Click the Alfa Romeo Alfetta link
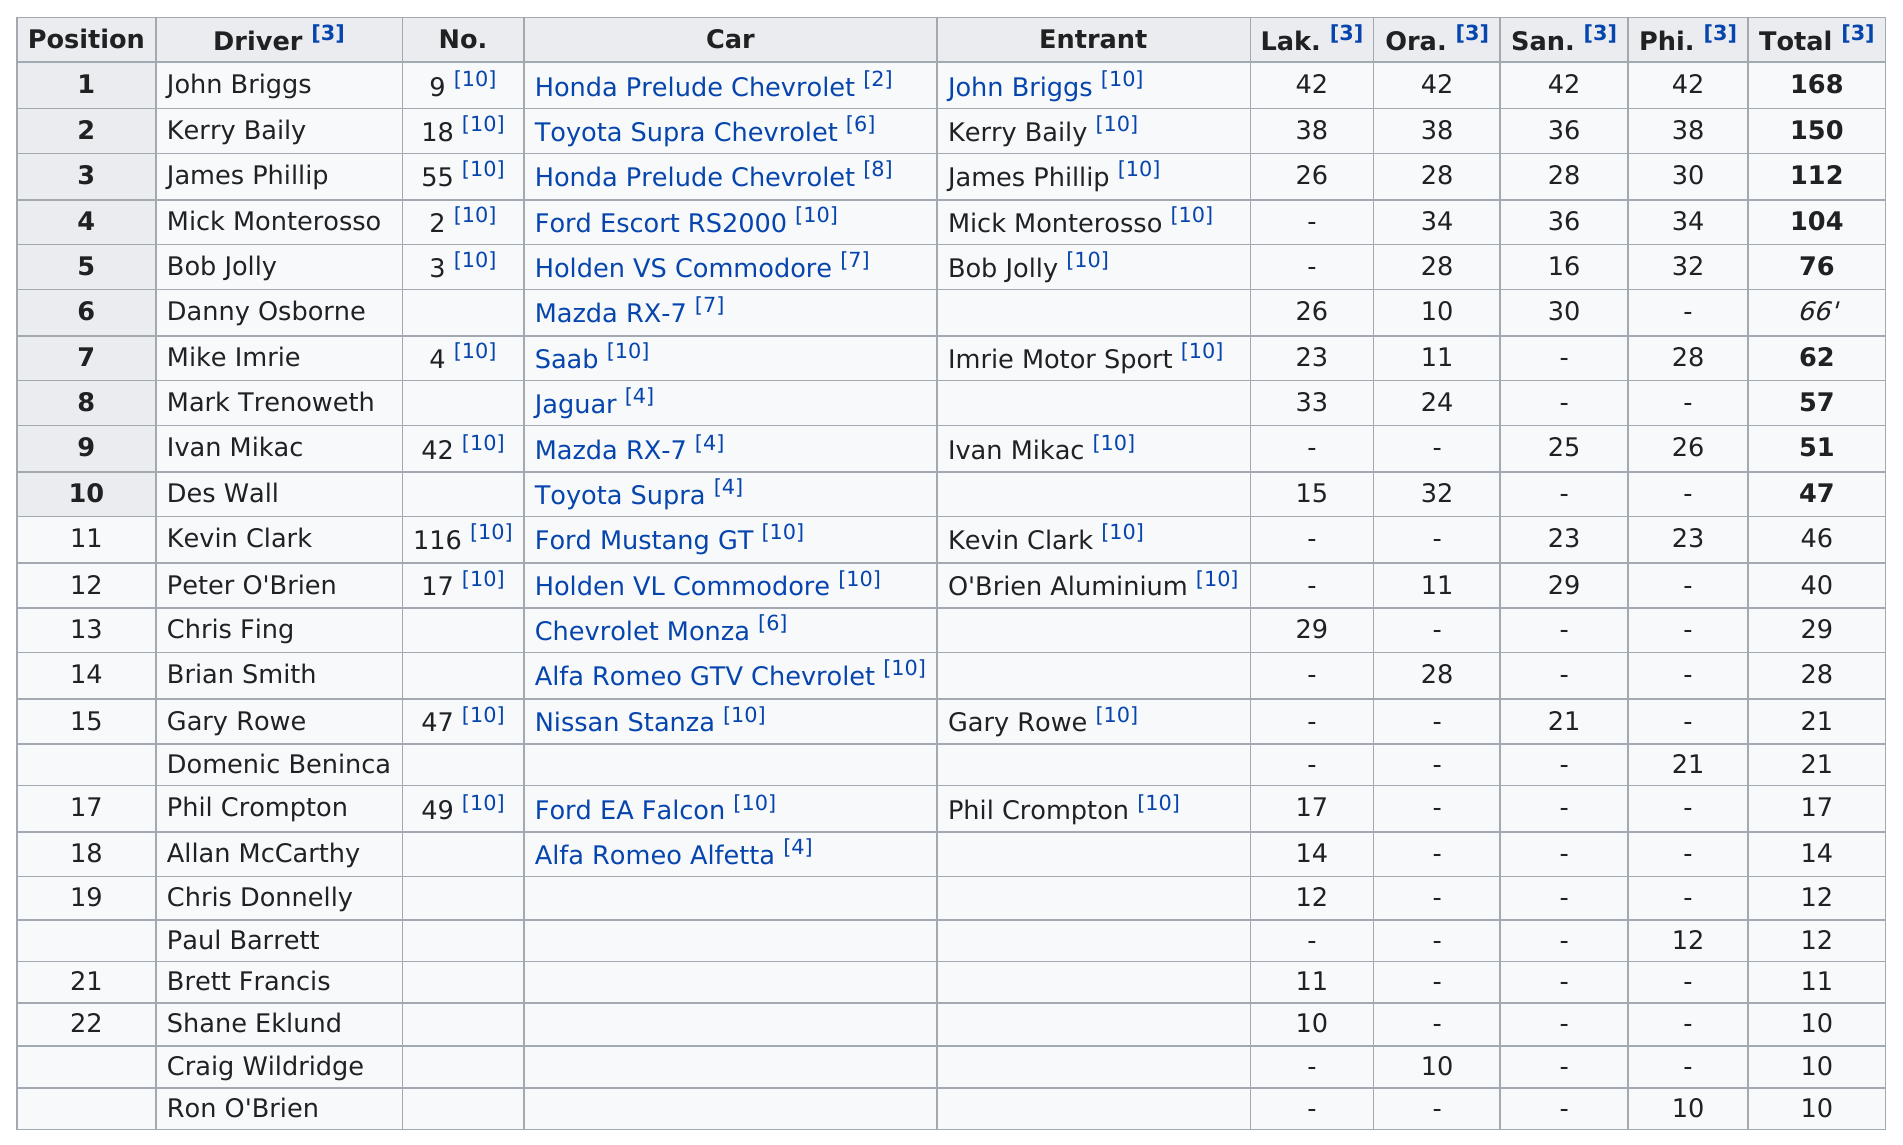Screen dimensions: 1903x1145 coord(655,855)
